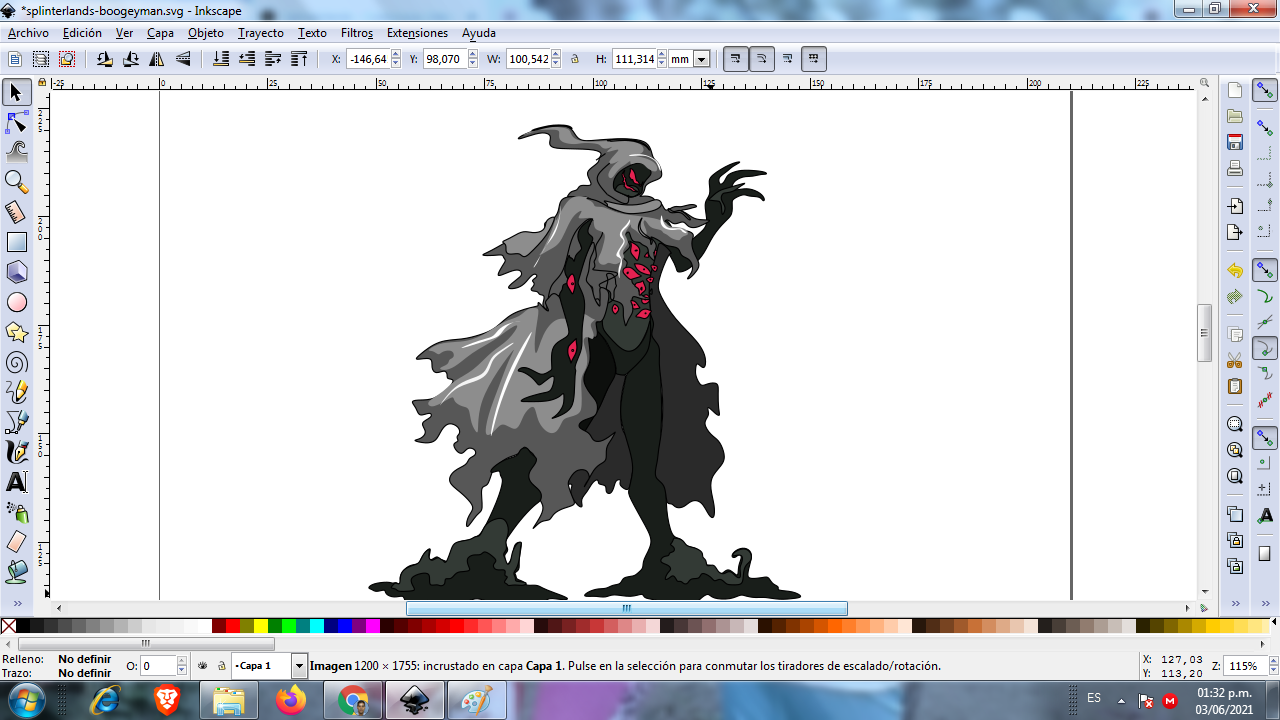Select the Measure ruler tool
This screenshot has width=1280, height=720.
(x=16, y=212)
